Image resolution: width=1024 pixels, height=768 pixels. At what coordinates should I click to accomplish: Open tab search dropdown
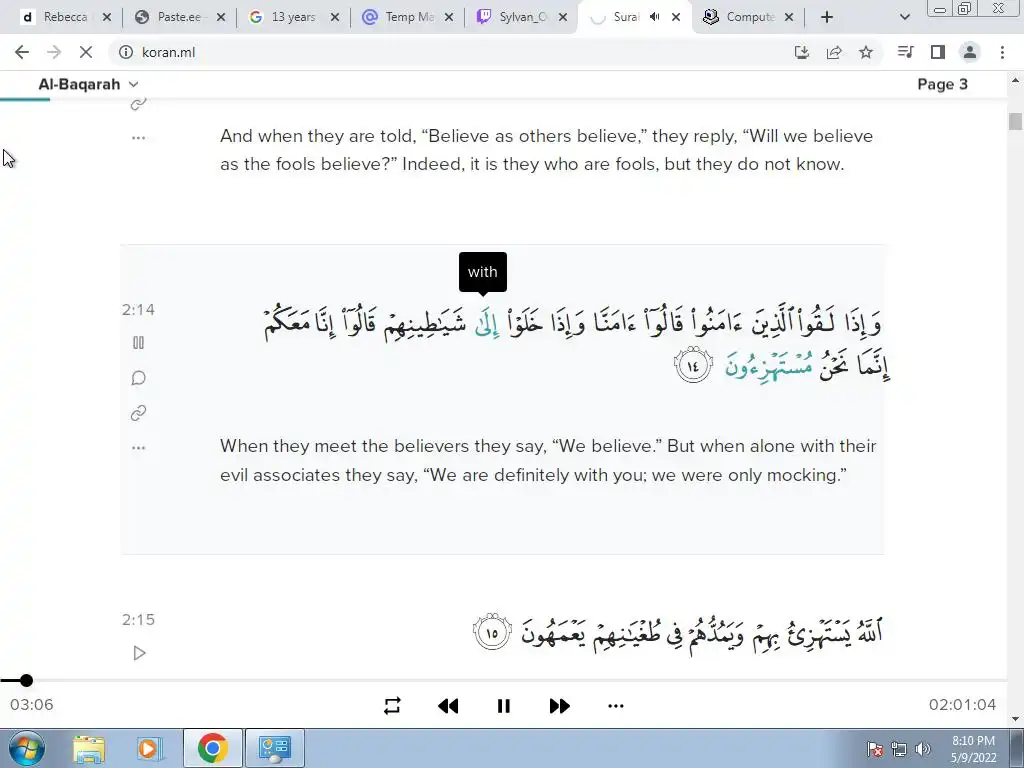coord(904,17)
